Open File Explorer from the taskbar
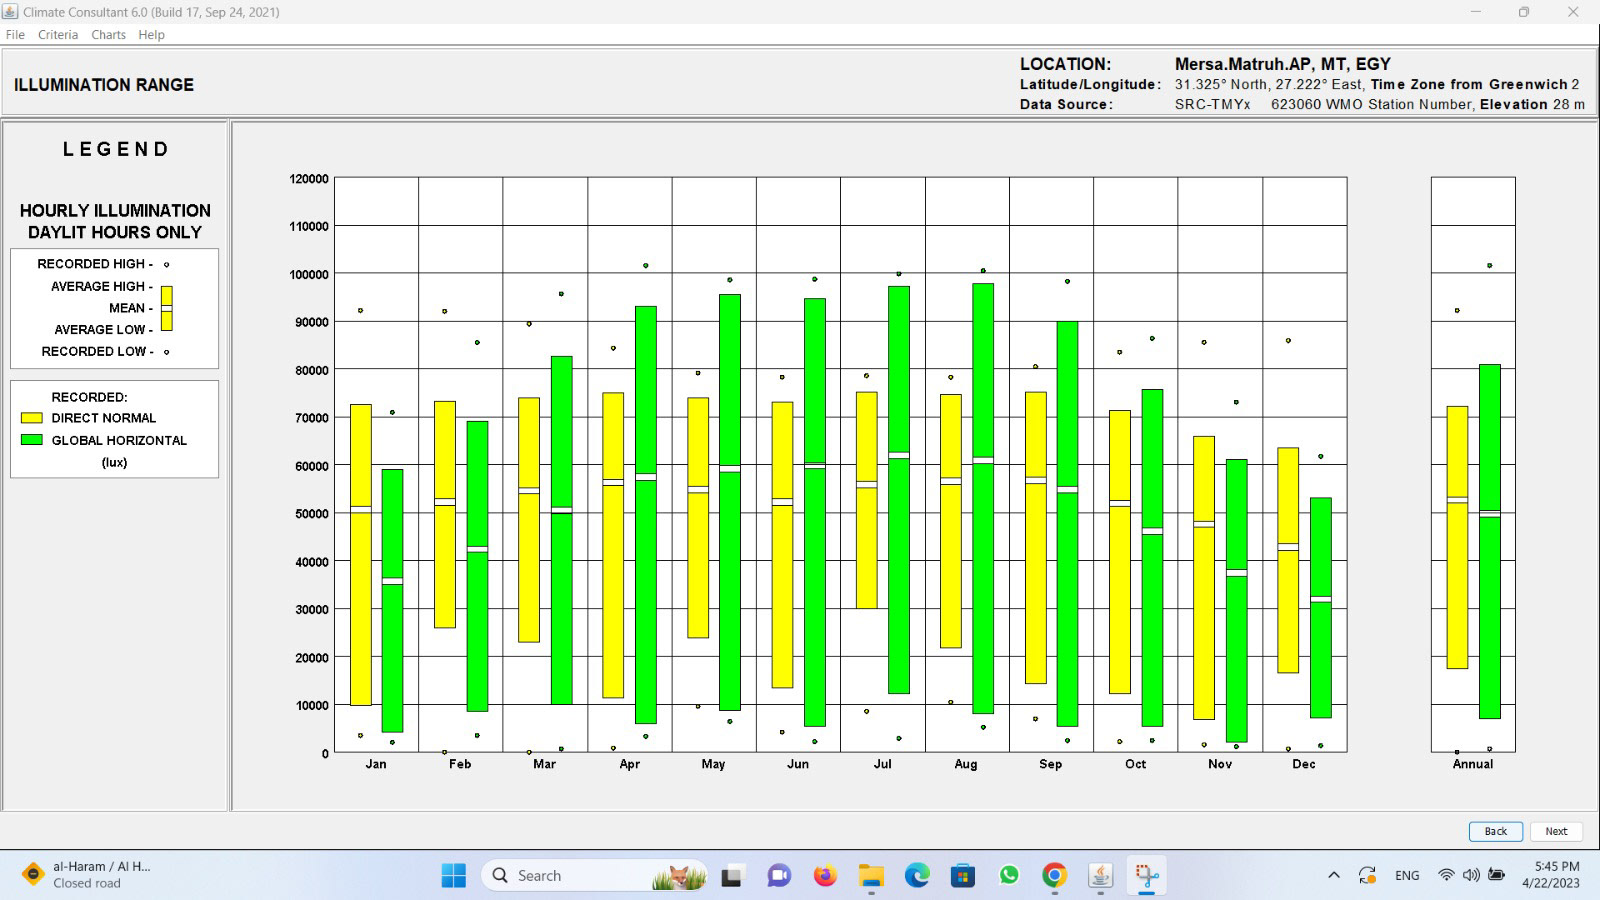The image size is (1600, 900). [x=871, y=876]
